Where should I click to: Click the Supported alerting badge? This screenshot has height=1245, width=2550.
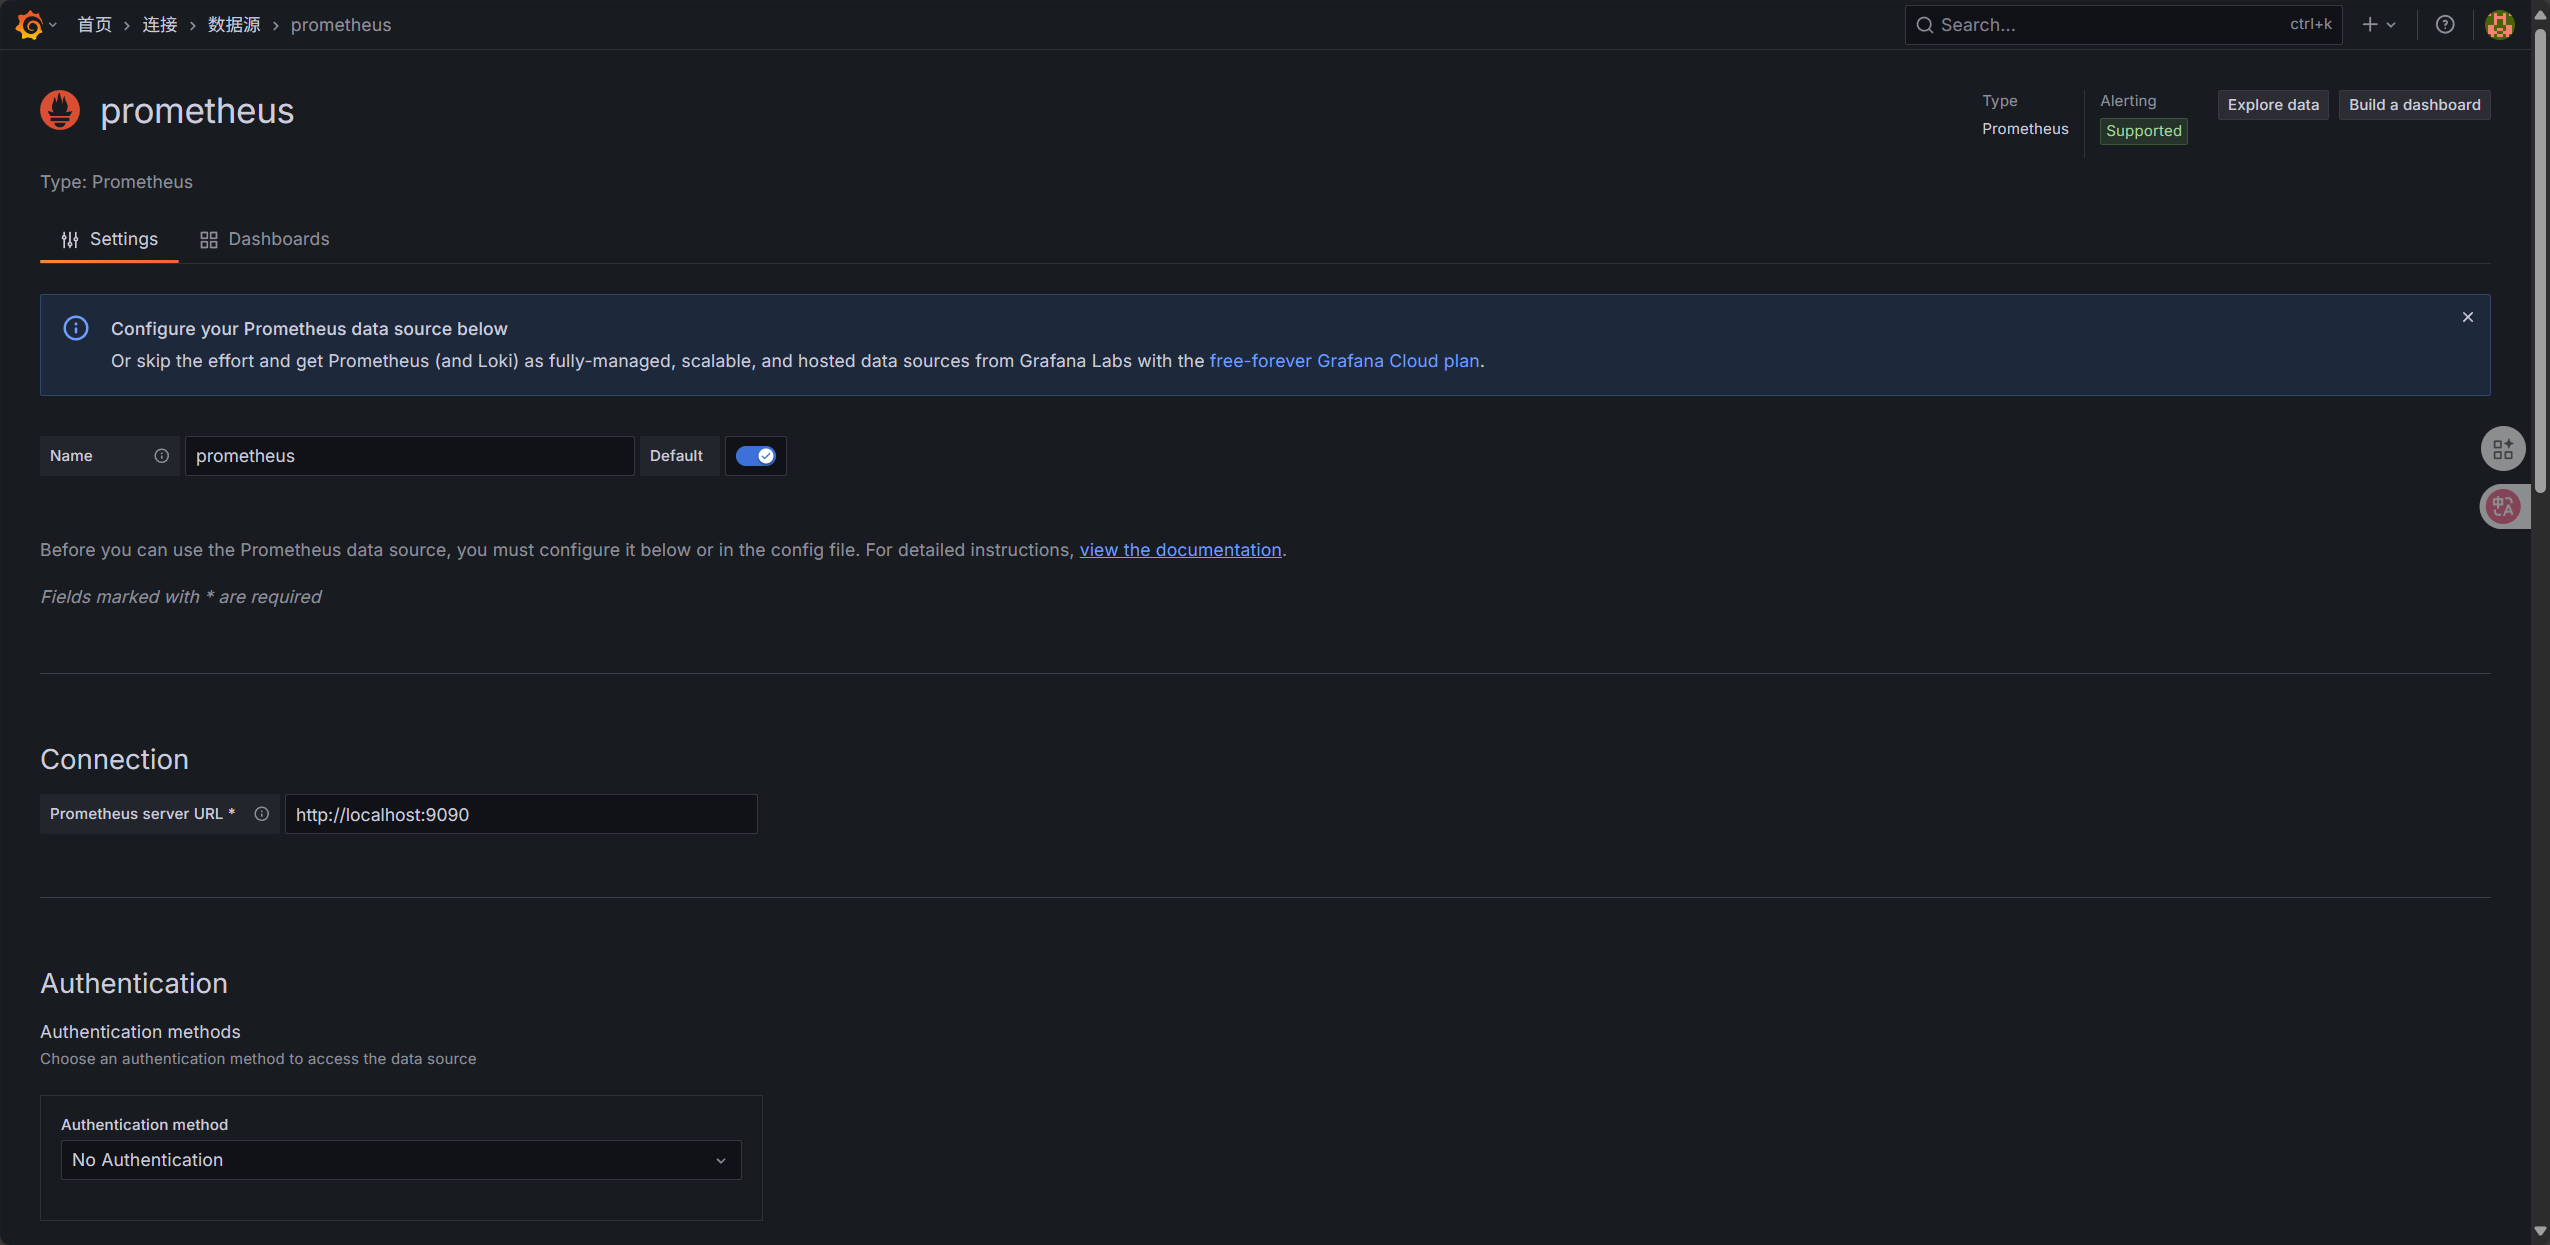point(2143,131)
